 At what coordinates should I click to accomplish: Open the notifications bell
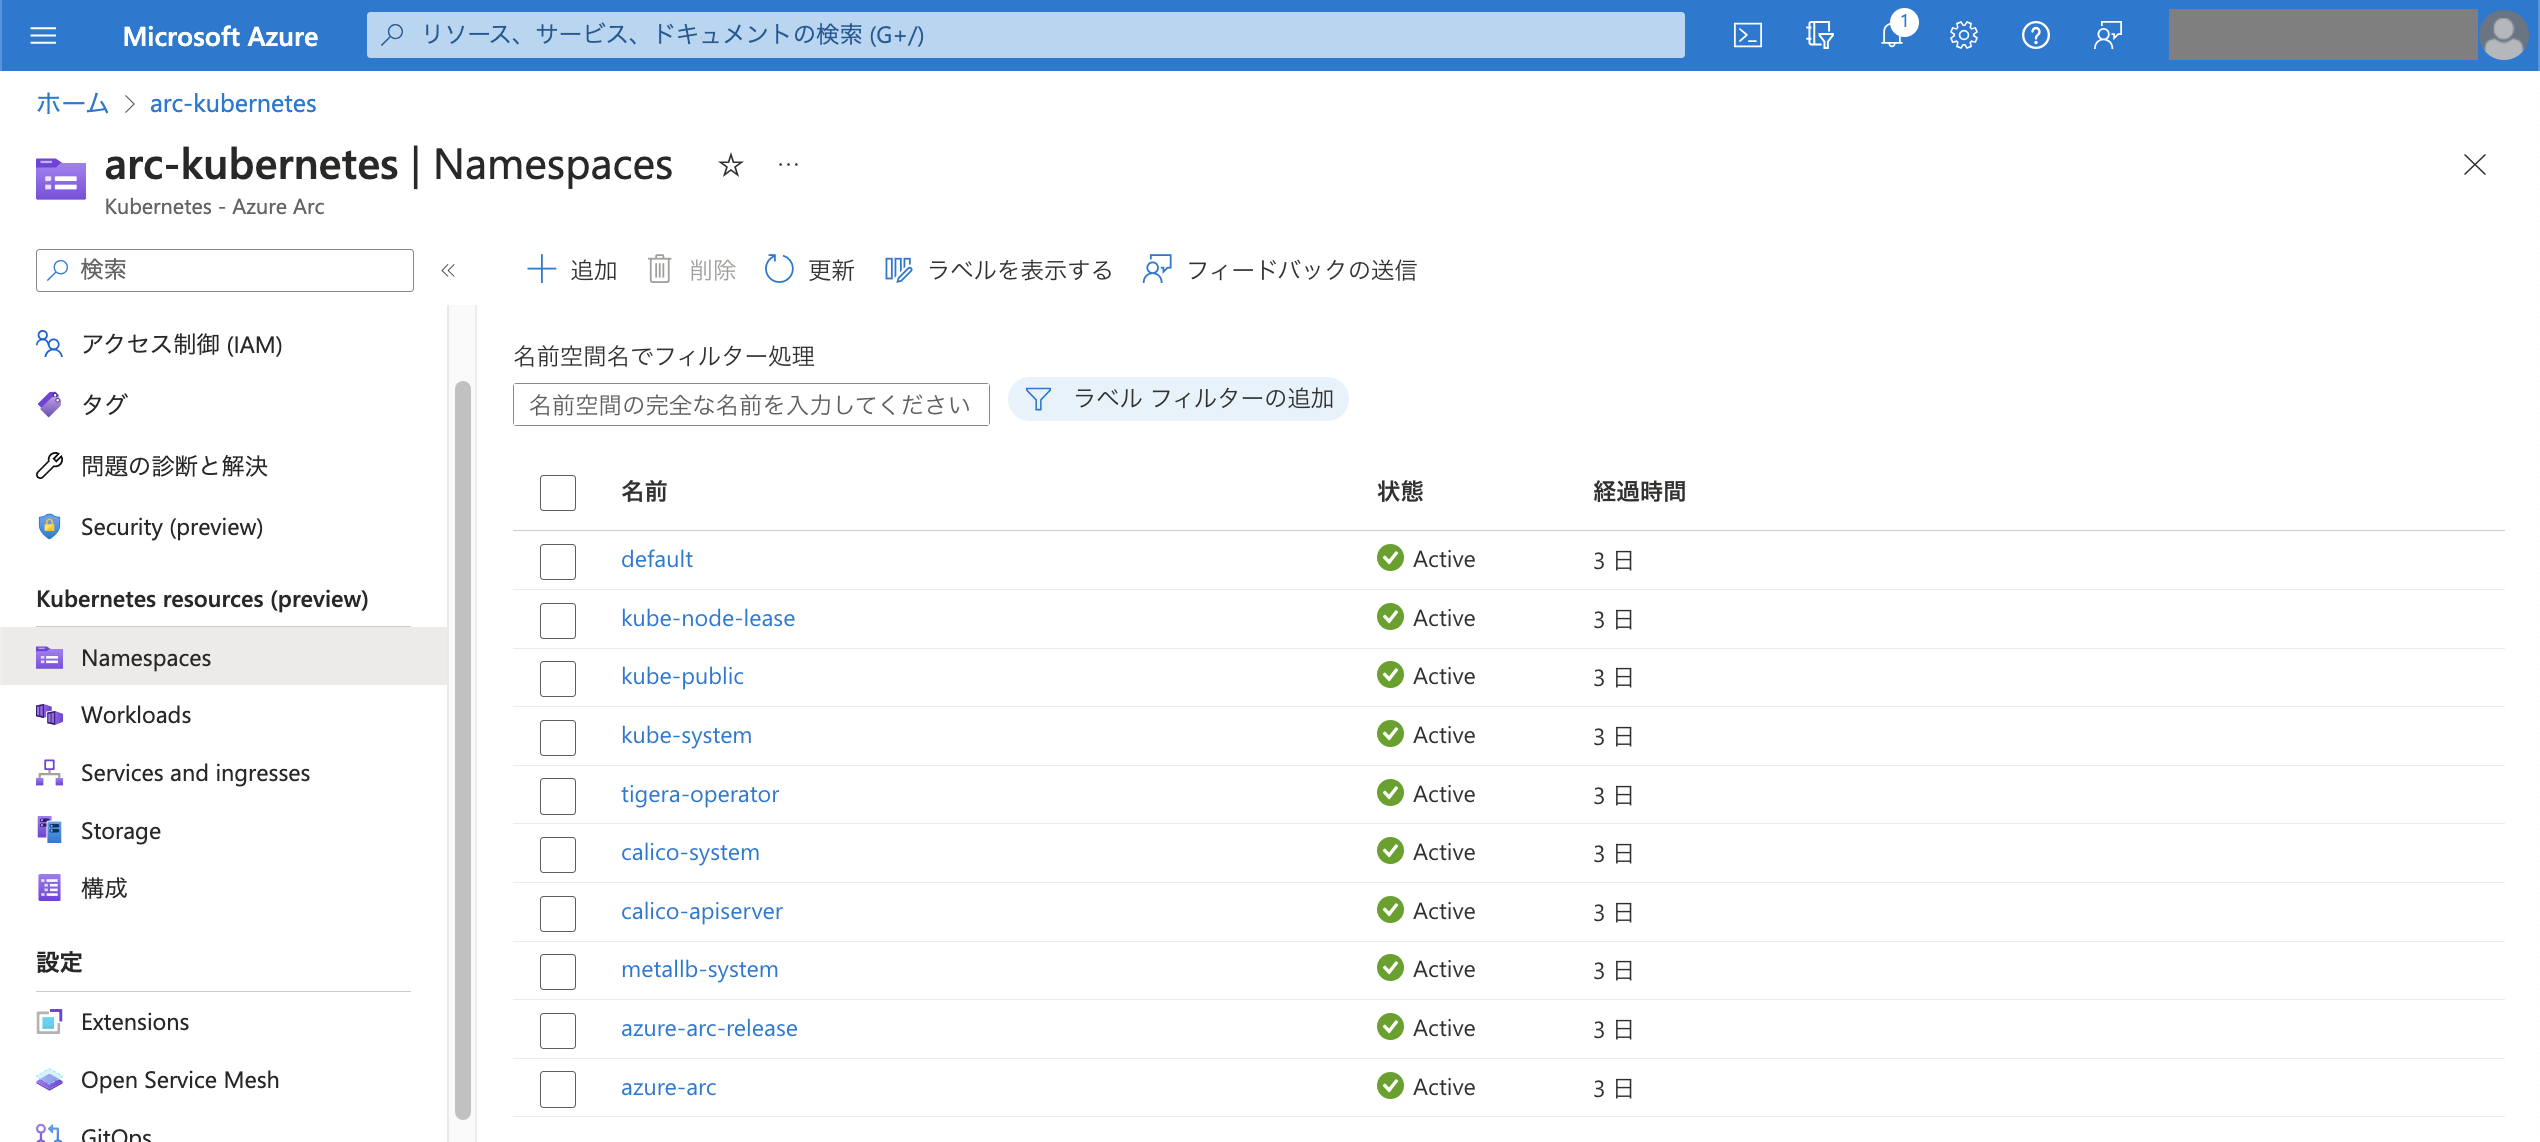tap(1892, 36)
